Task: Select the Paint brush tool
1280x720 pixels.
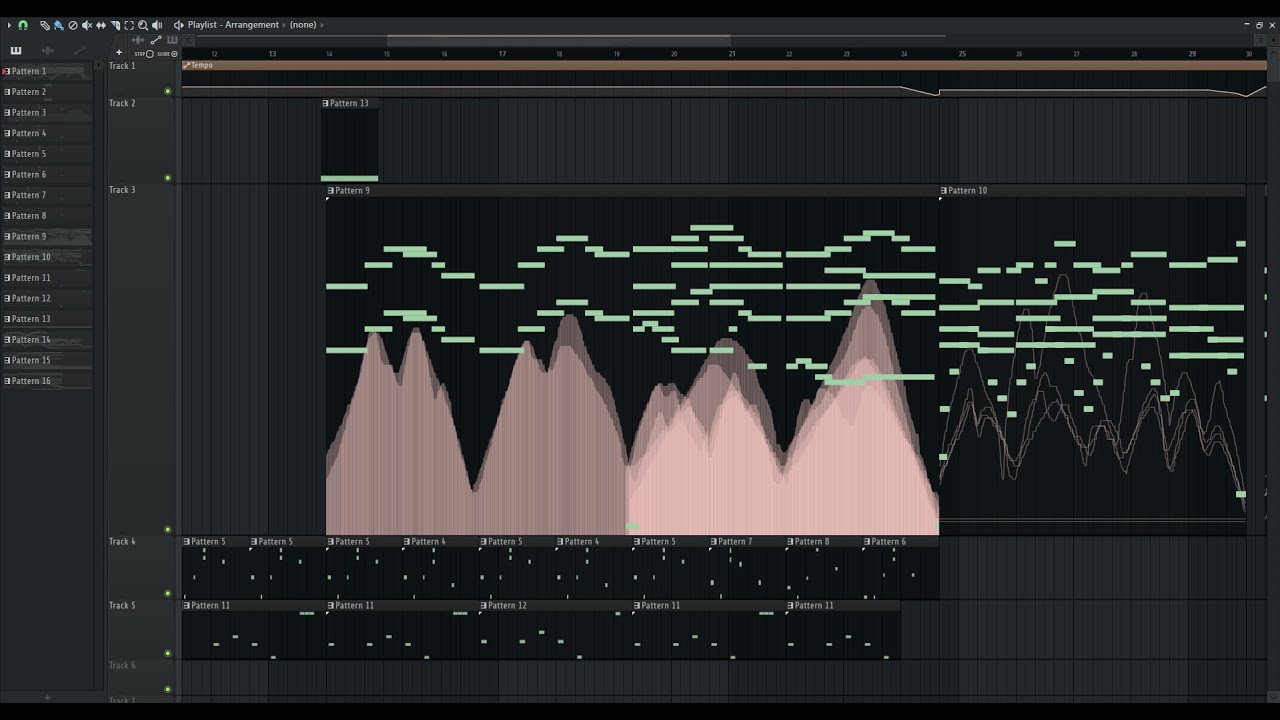Action: 59,25
